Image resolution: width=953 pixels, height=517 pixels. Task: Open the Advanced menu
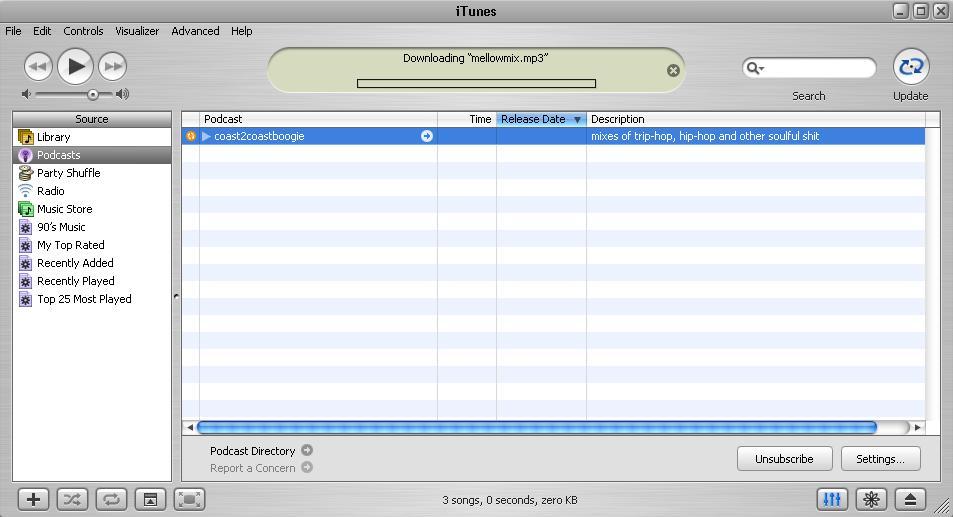(x=195, y=31)
